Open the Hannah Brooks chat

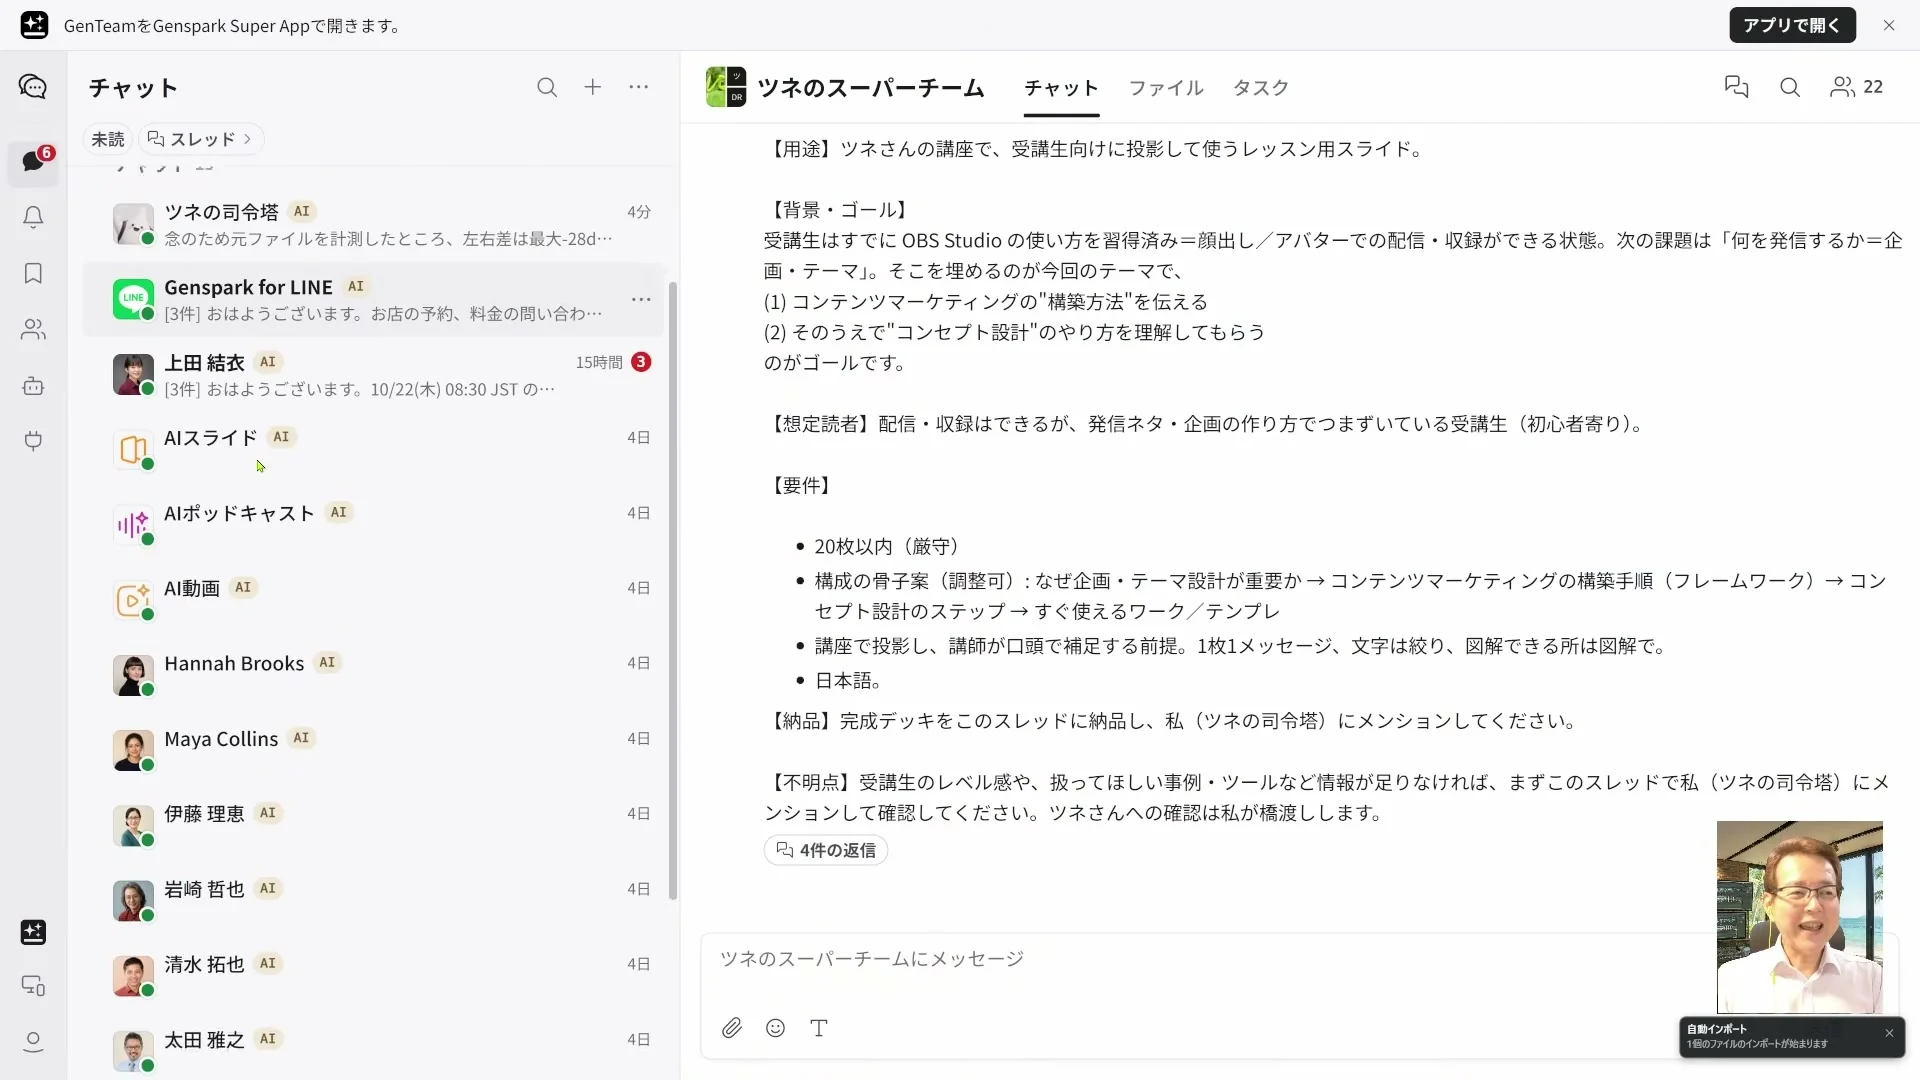(374, 676)
